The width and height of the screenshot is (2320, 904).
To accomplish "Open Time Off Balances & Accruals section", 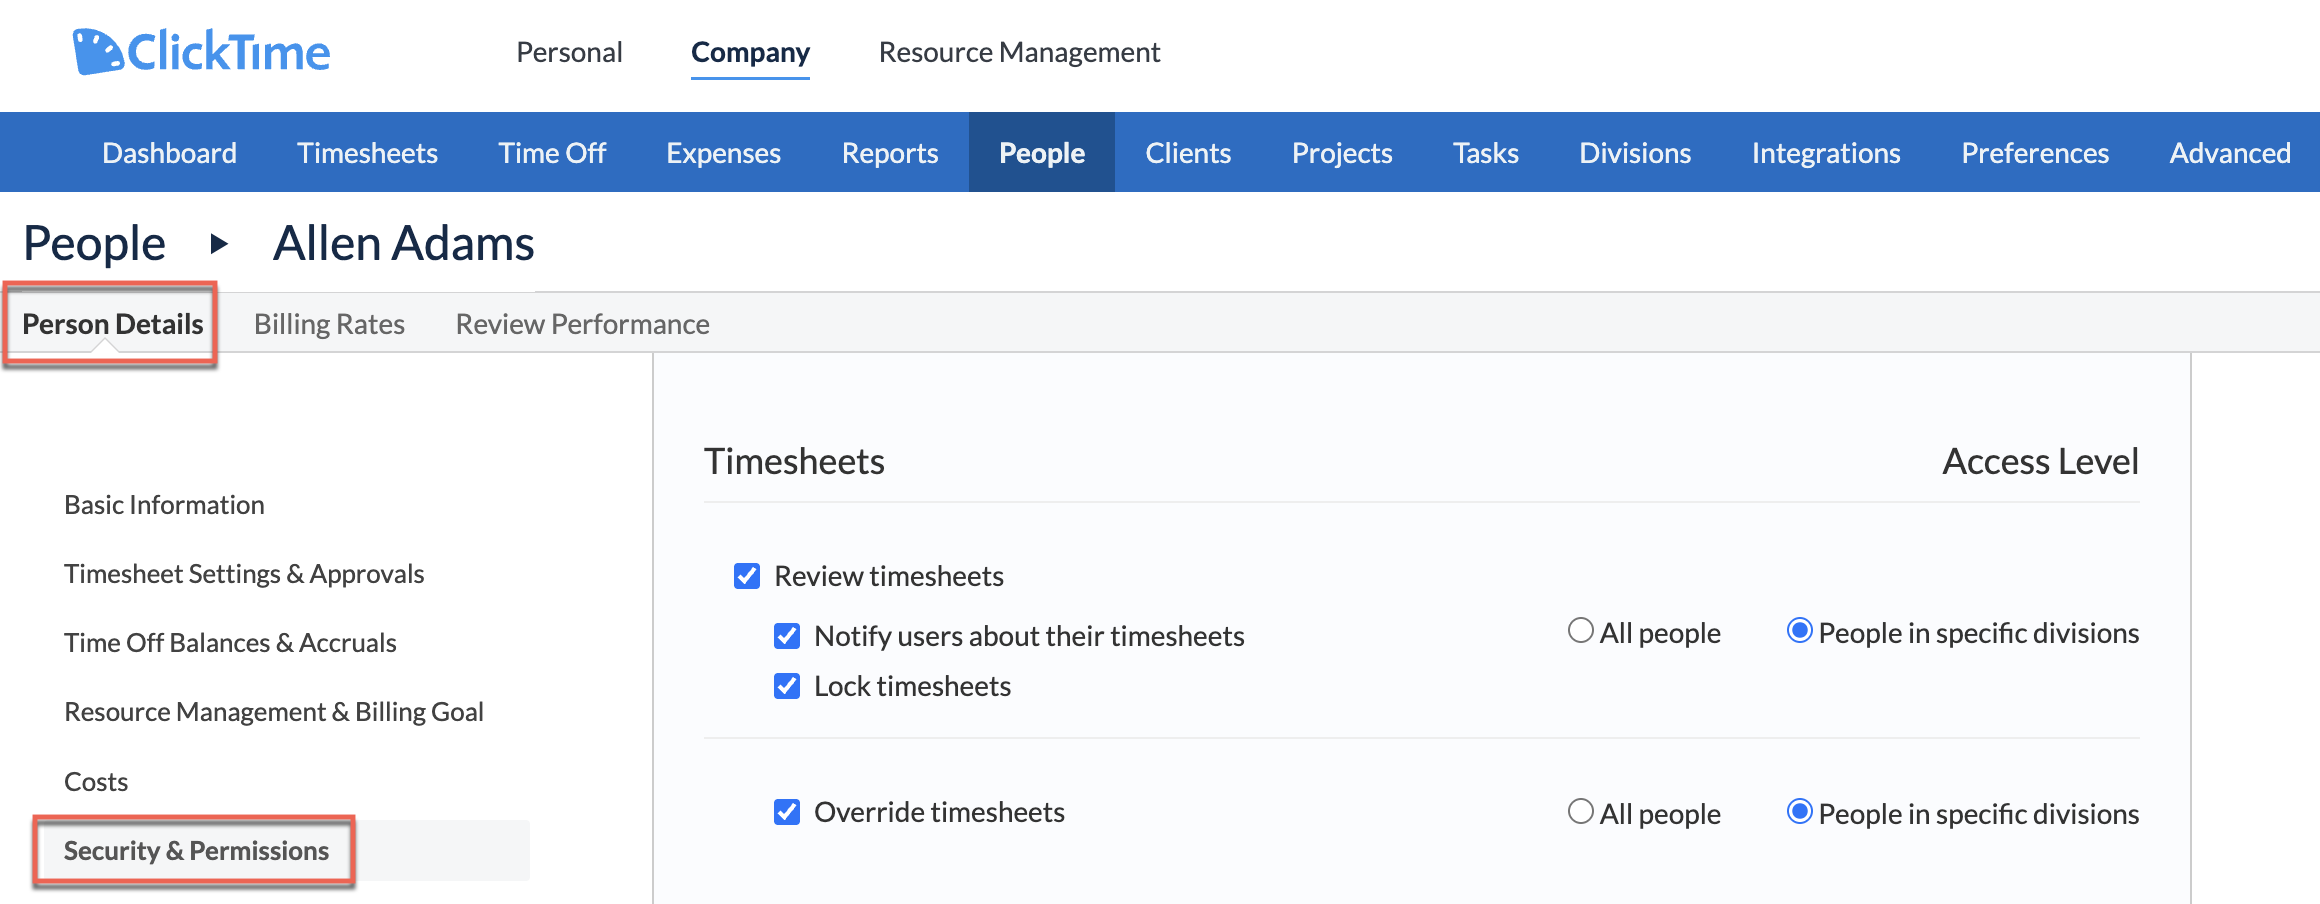I will coord(230,642).
